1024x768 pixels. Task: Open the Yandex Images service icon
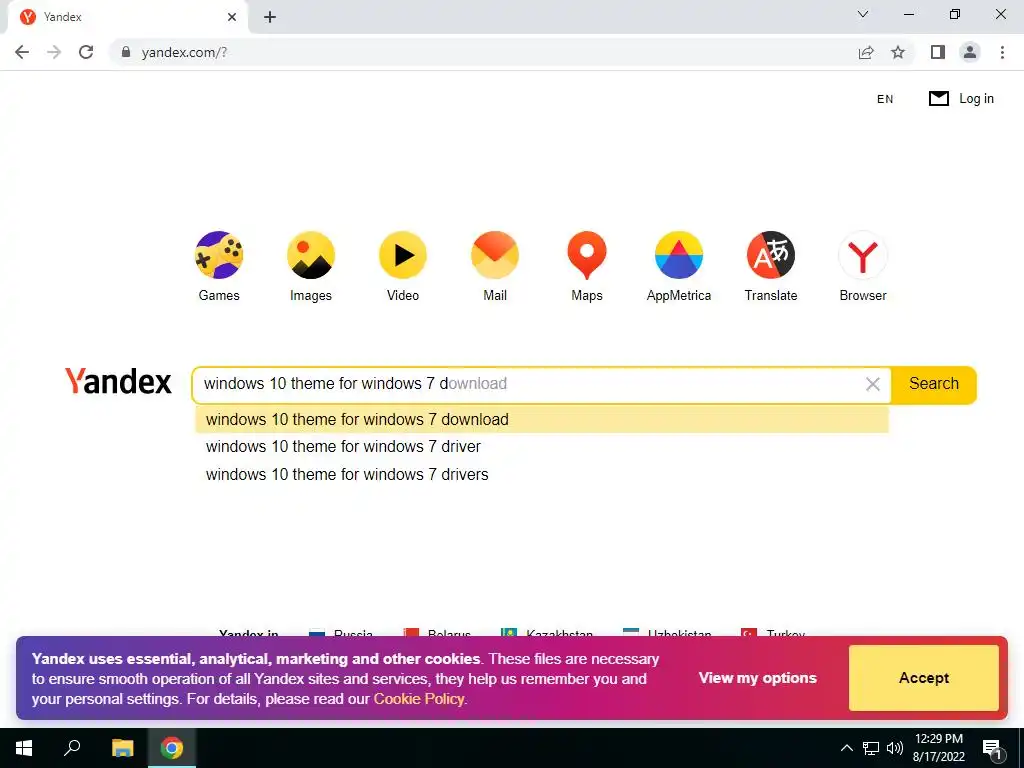(311, 255)
